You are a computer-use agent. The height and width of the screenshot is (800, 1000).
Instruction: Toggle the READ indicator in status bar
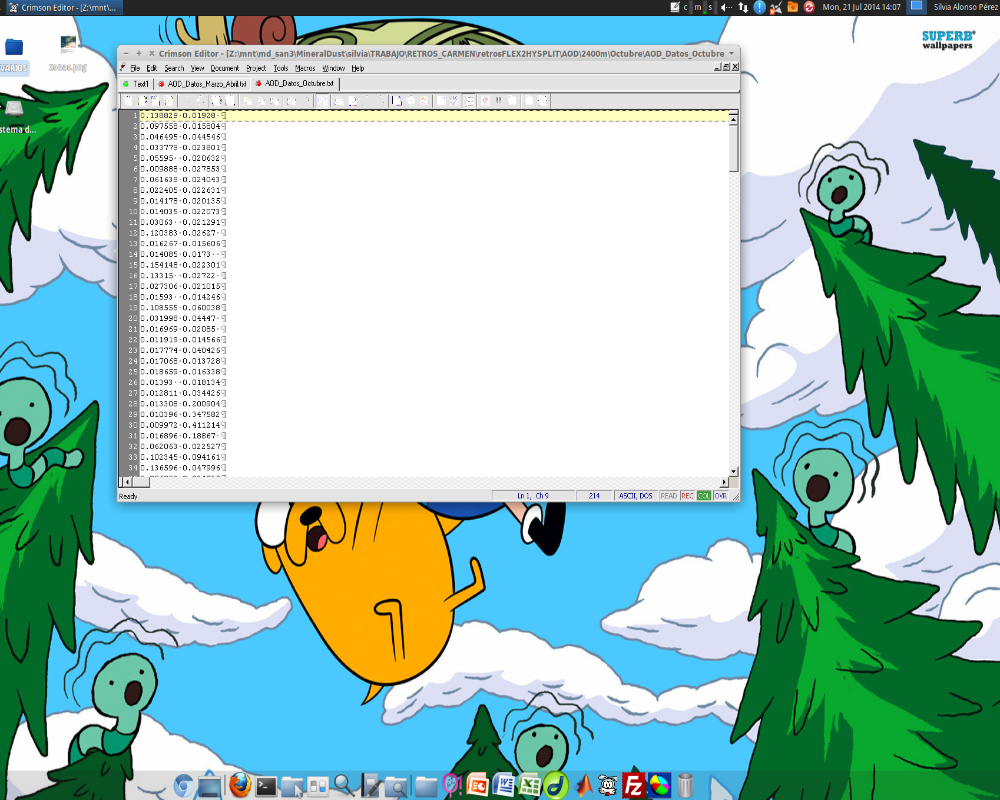pyautogui.click(x=668, y=496)
